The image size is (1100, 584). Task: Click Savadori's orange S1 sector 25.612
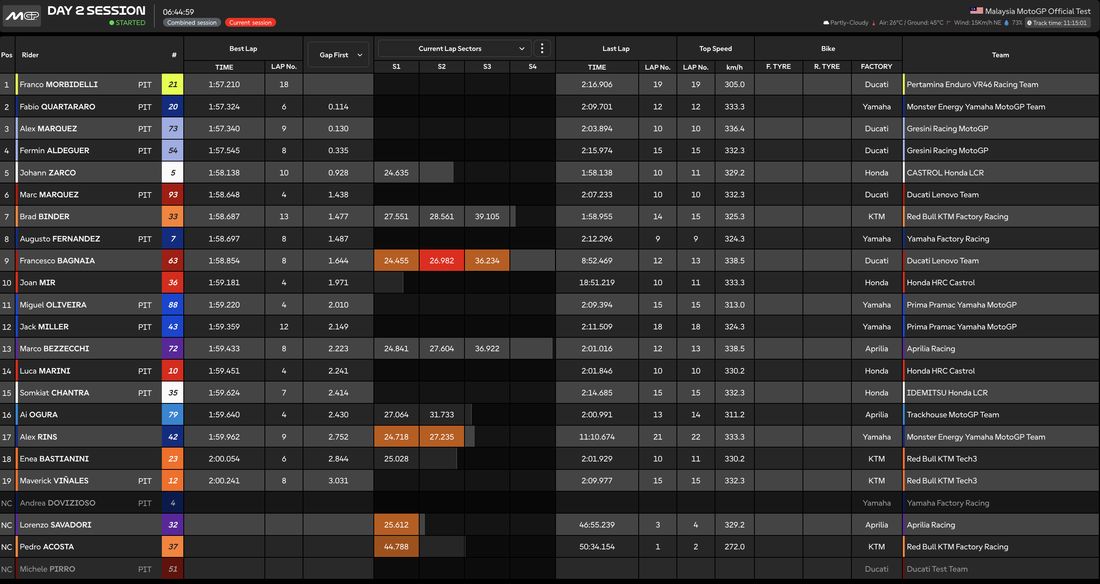[396, 524]
